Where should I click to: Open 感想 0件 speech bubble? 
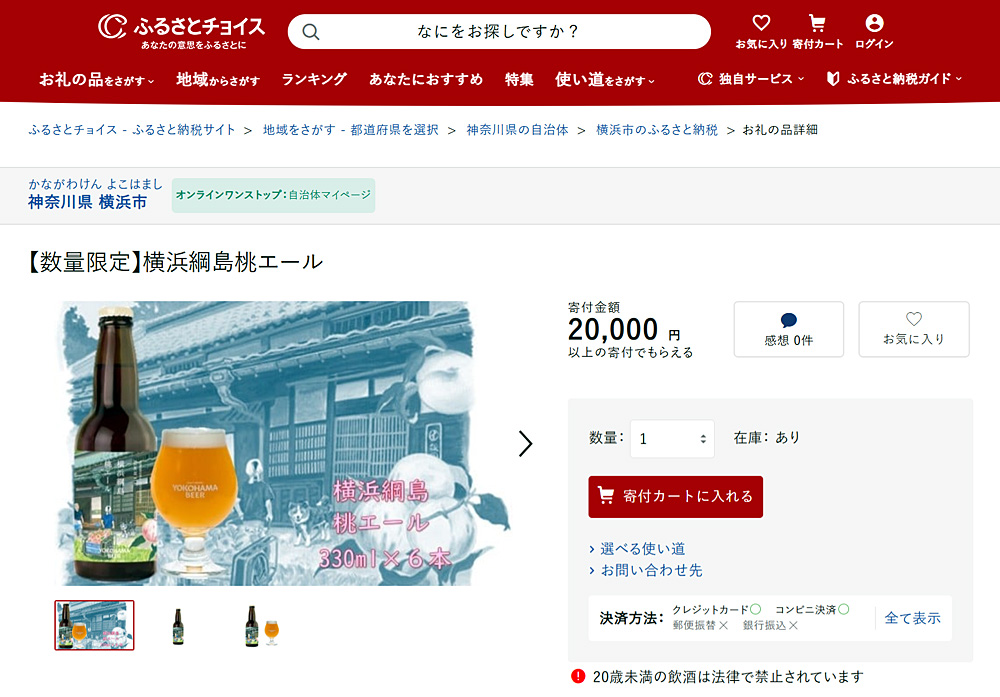click(789, 329)
